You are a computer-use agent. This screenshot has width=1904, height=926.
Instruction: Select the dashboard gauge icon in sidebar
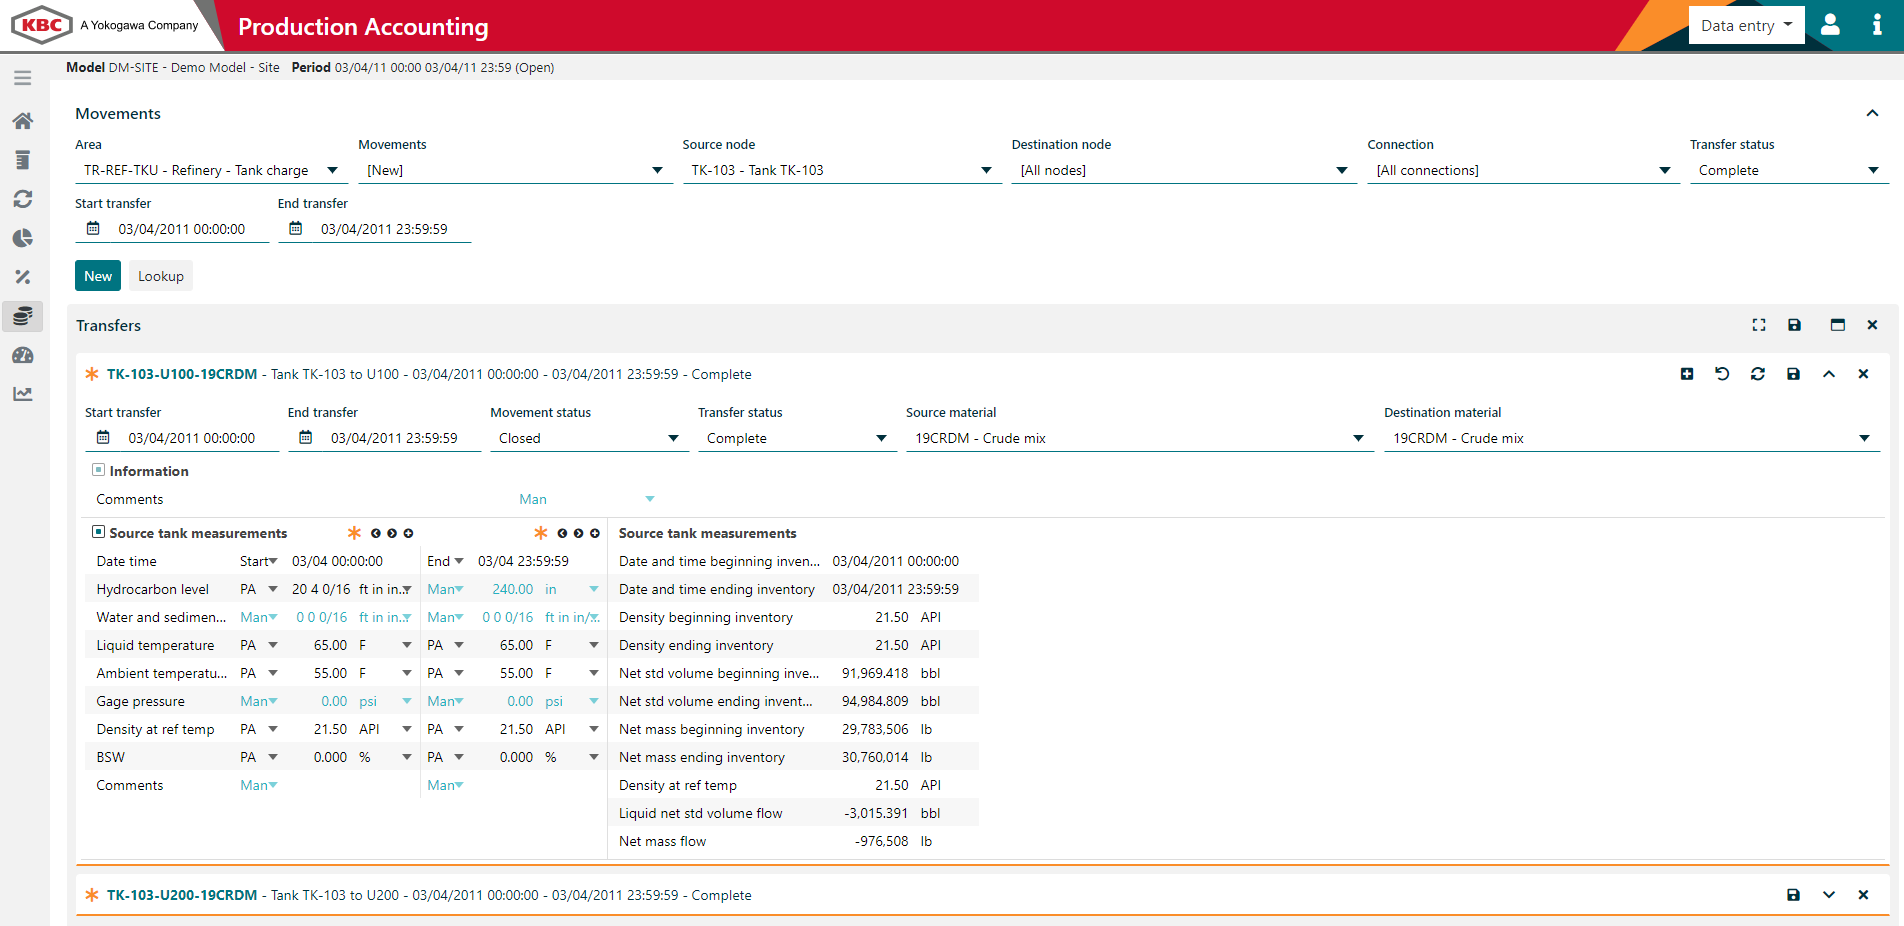point(22,355)
